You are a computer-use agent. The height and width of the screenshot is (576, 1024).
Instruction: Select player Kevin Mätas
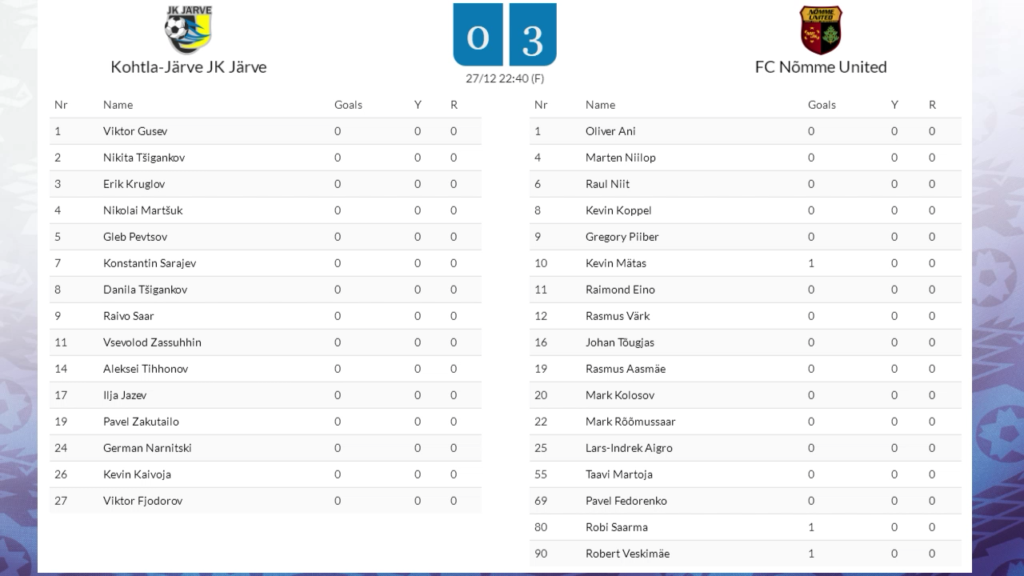[616, 263]
